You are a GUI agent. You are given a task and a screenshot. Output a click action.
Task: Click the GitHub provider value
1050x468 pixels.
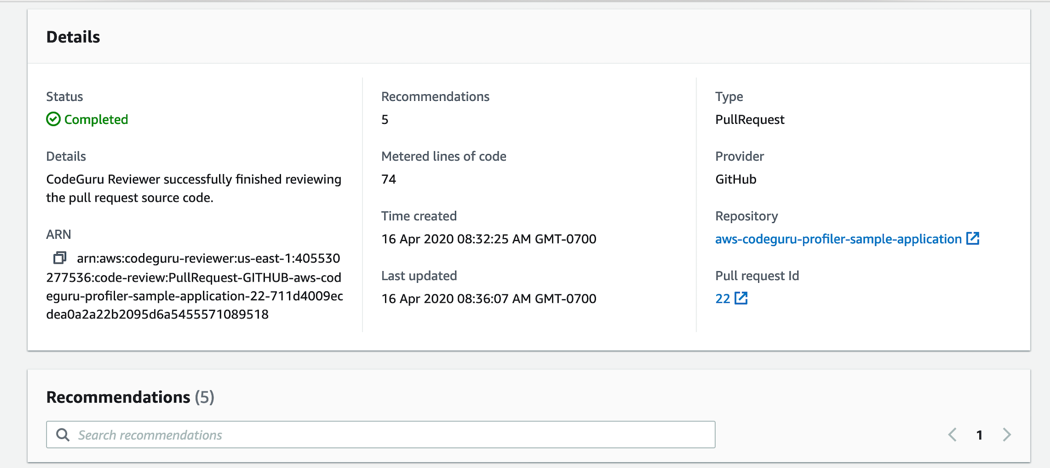point(735,179)
